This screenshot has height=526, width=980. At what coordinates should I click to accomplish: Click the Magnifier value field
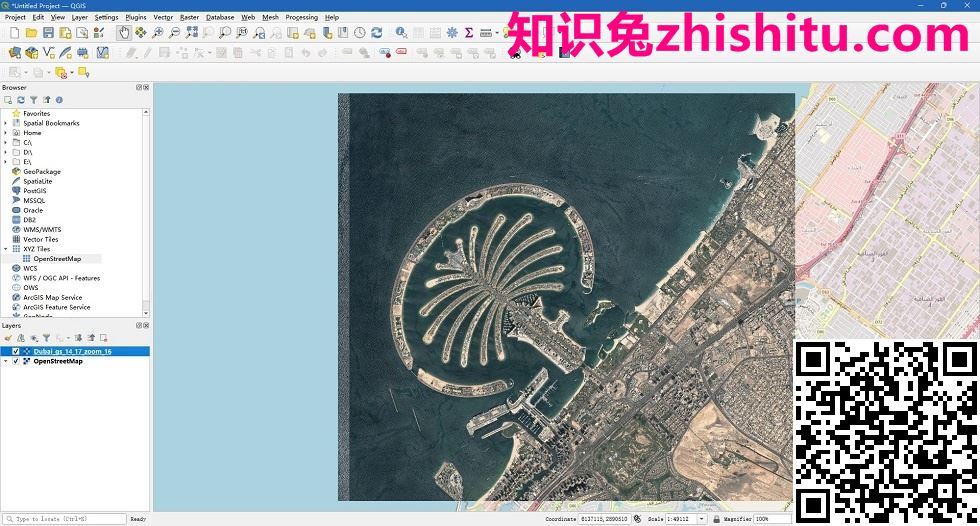click(x=772, y=519)
